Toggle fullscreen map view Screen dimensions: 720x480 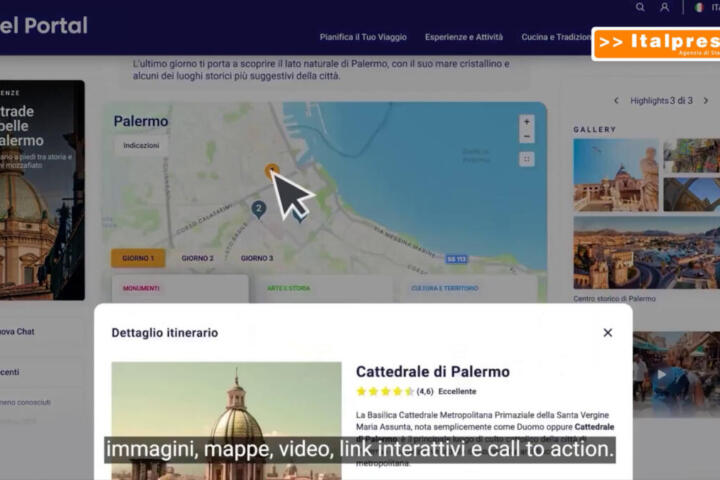click(527, 159)
